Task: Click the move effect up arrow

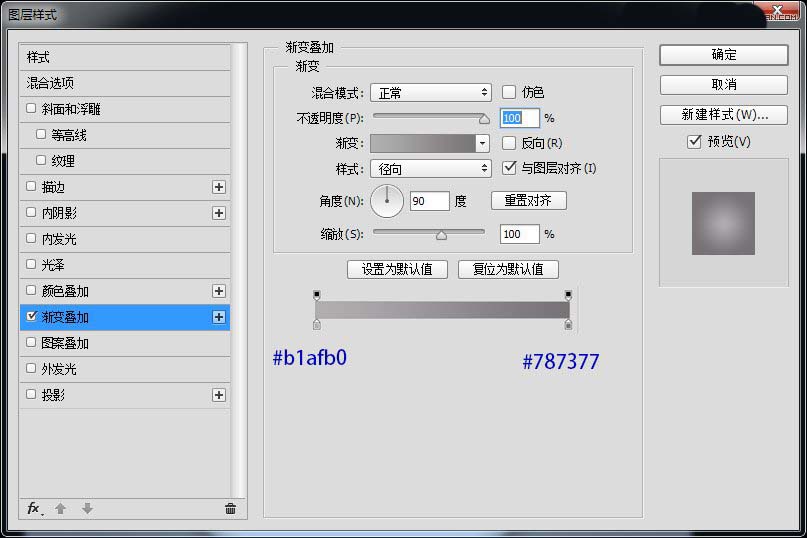Action: [x=61, y=509]
